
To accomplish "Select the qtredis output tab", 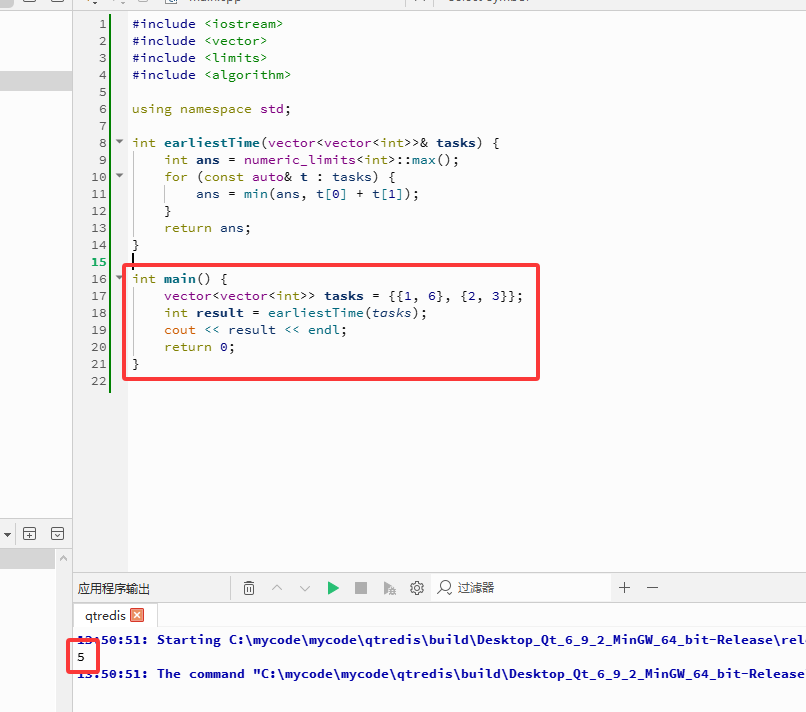I will [105, 615].
